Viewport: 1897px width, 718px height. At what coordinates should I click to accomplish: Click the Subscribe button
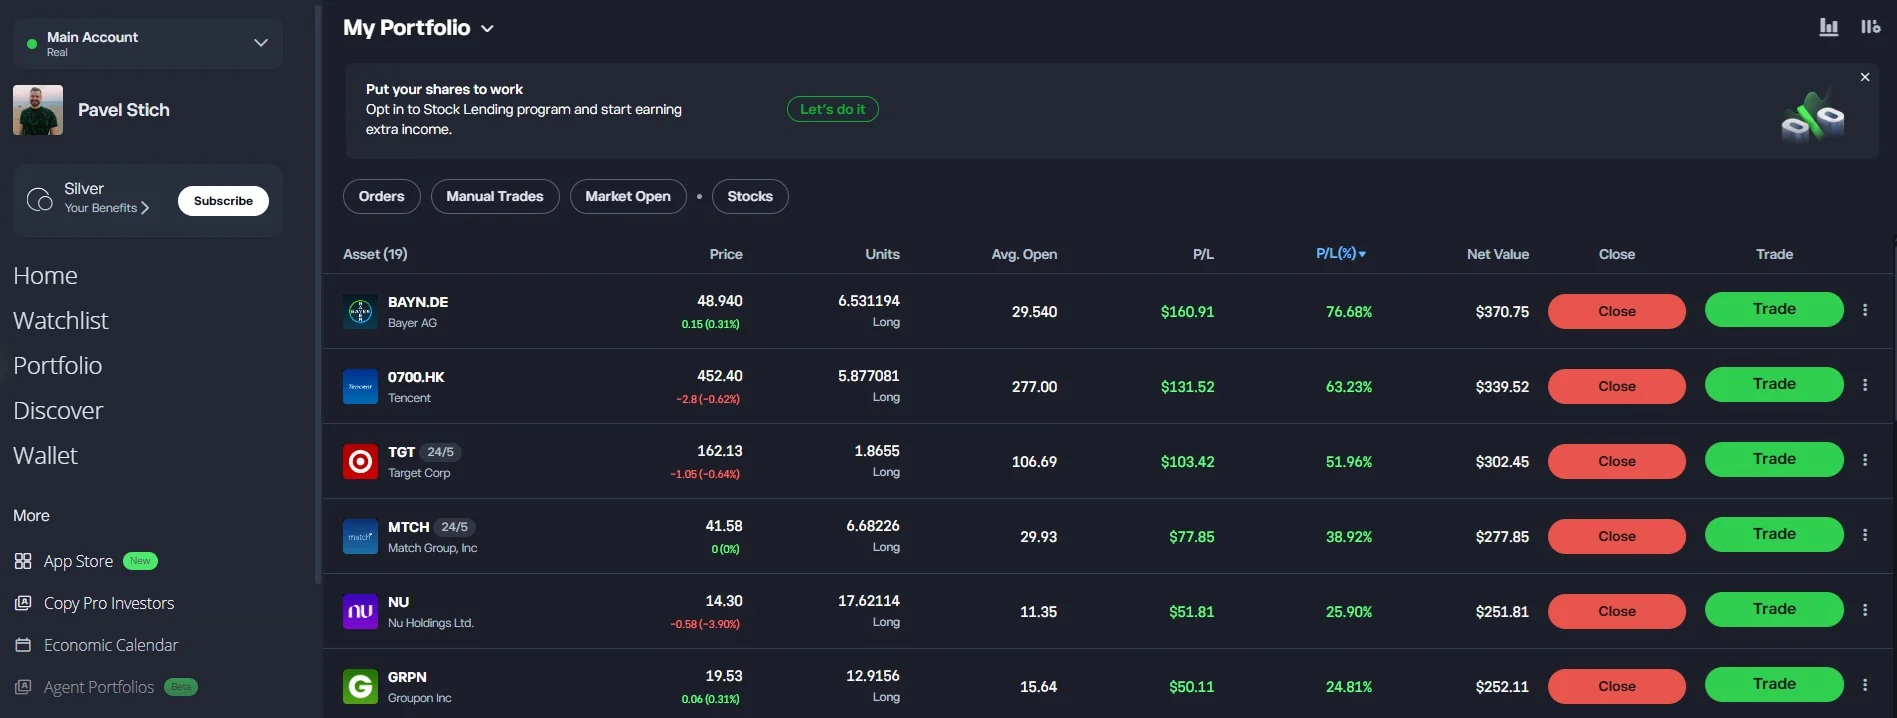click(223, 201)
